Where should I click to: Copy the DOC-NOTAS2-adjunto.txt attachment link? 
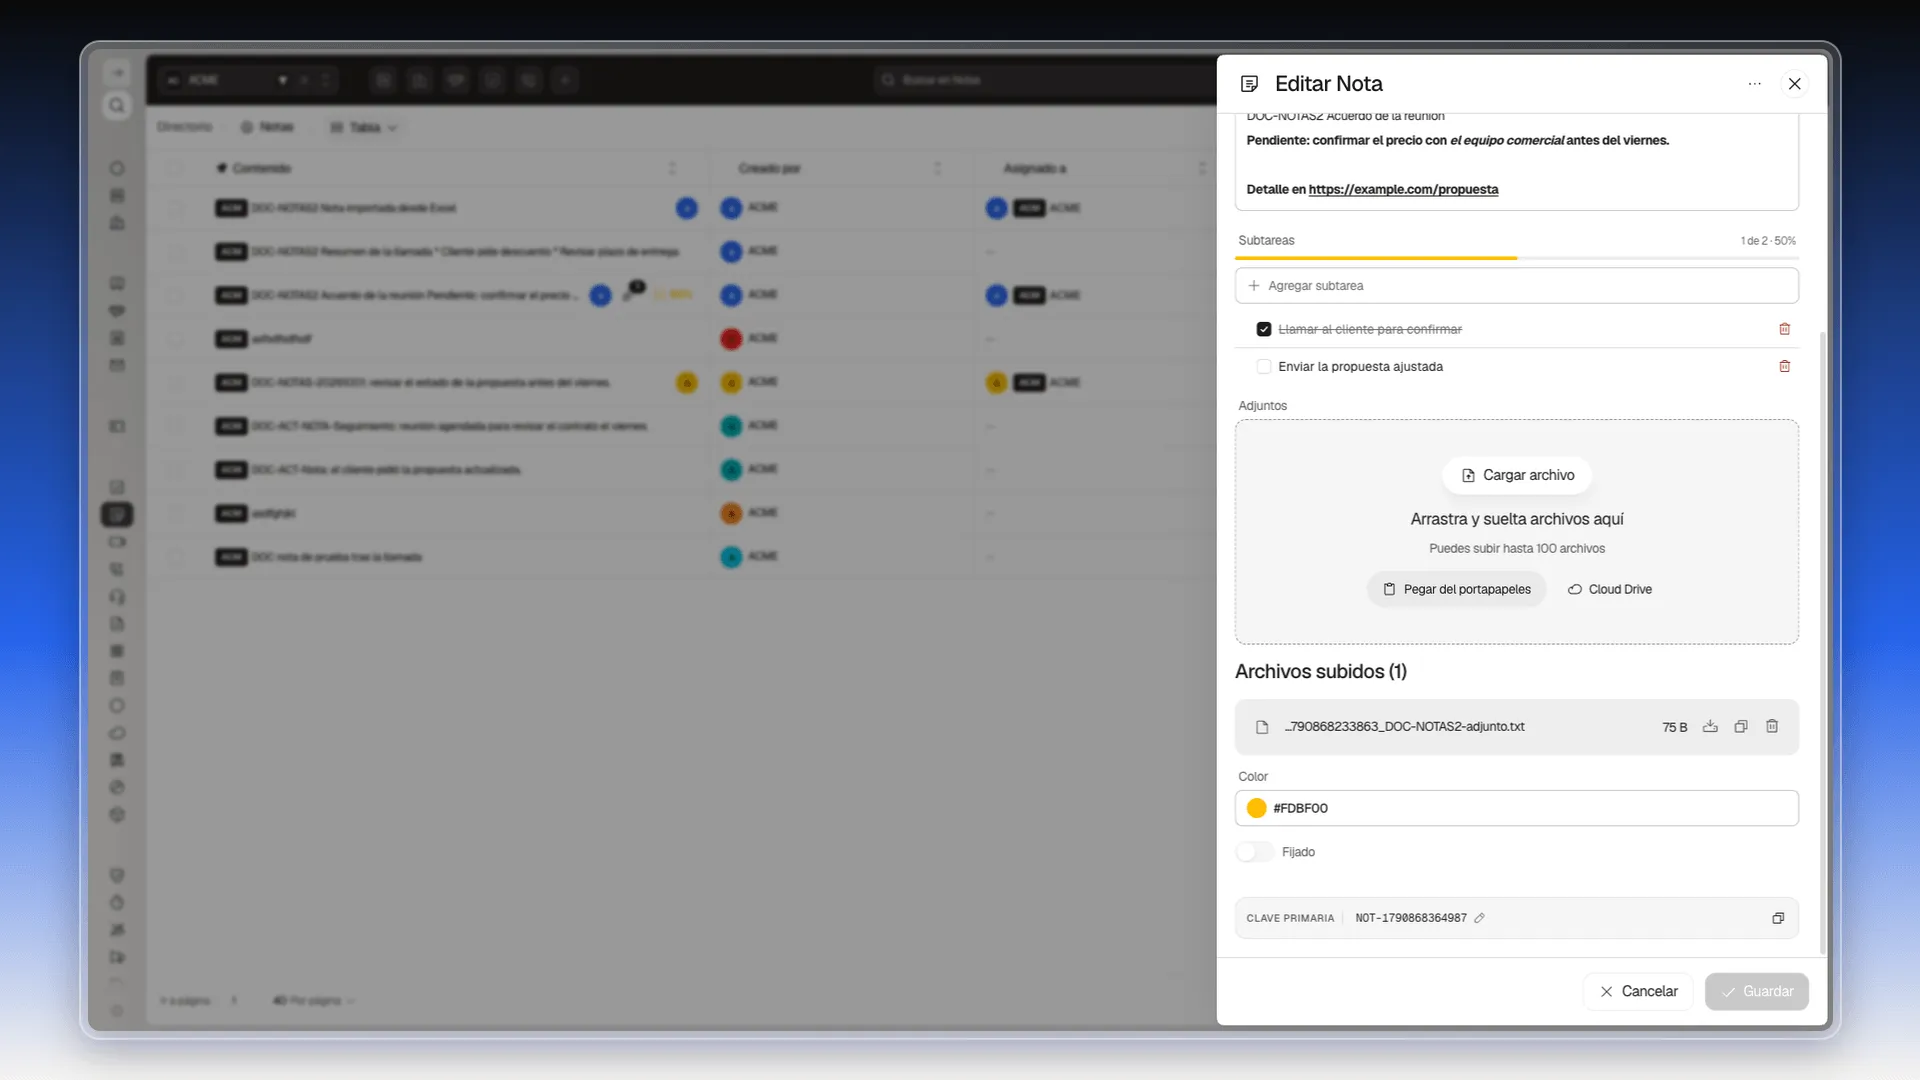(x=1741, y=727)
